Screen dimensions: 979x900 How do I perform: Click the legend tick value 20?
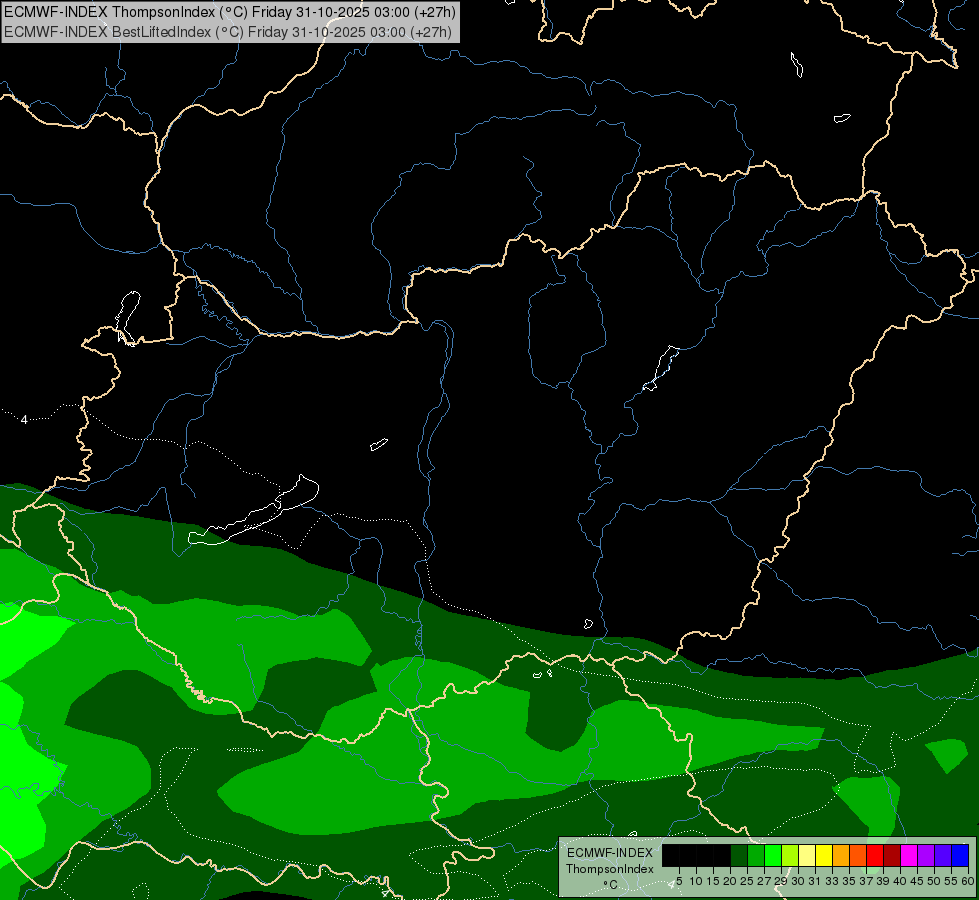pos(730,881)
